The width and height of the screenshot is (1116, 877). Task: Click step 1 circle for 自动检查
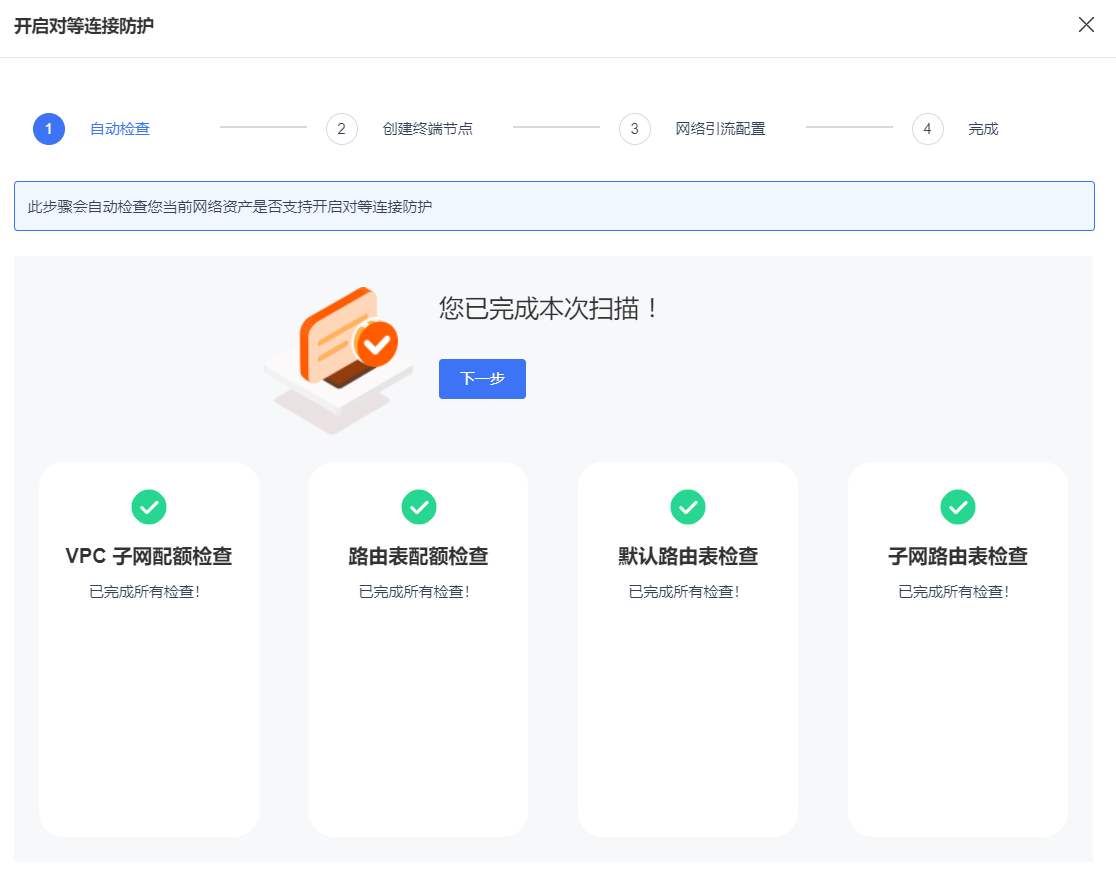(x=49, y=129)
